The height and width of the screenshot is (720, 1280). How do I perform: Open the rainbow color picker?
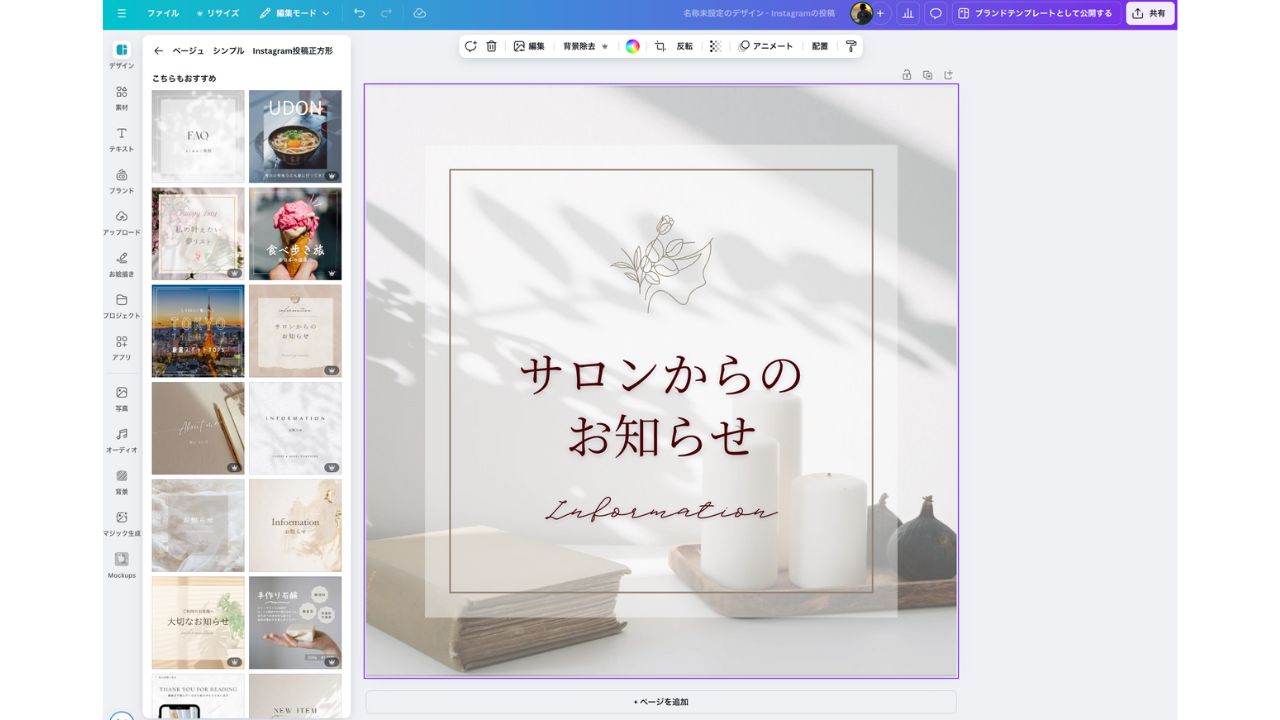[x=633, y=46]
